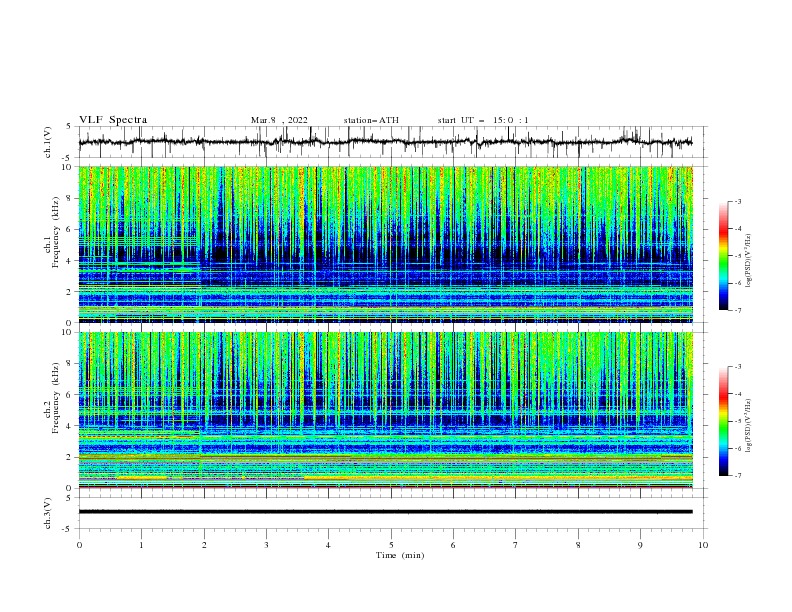Click the ch.1 "Frequency (kHz)" axis label
The width and height of the screenshot is (792, 612).
tap(55, 231)
